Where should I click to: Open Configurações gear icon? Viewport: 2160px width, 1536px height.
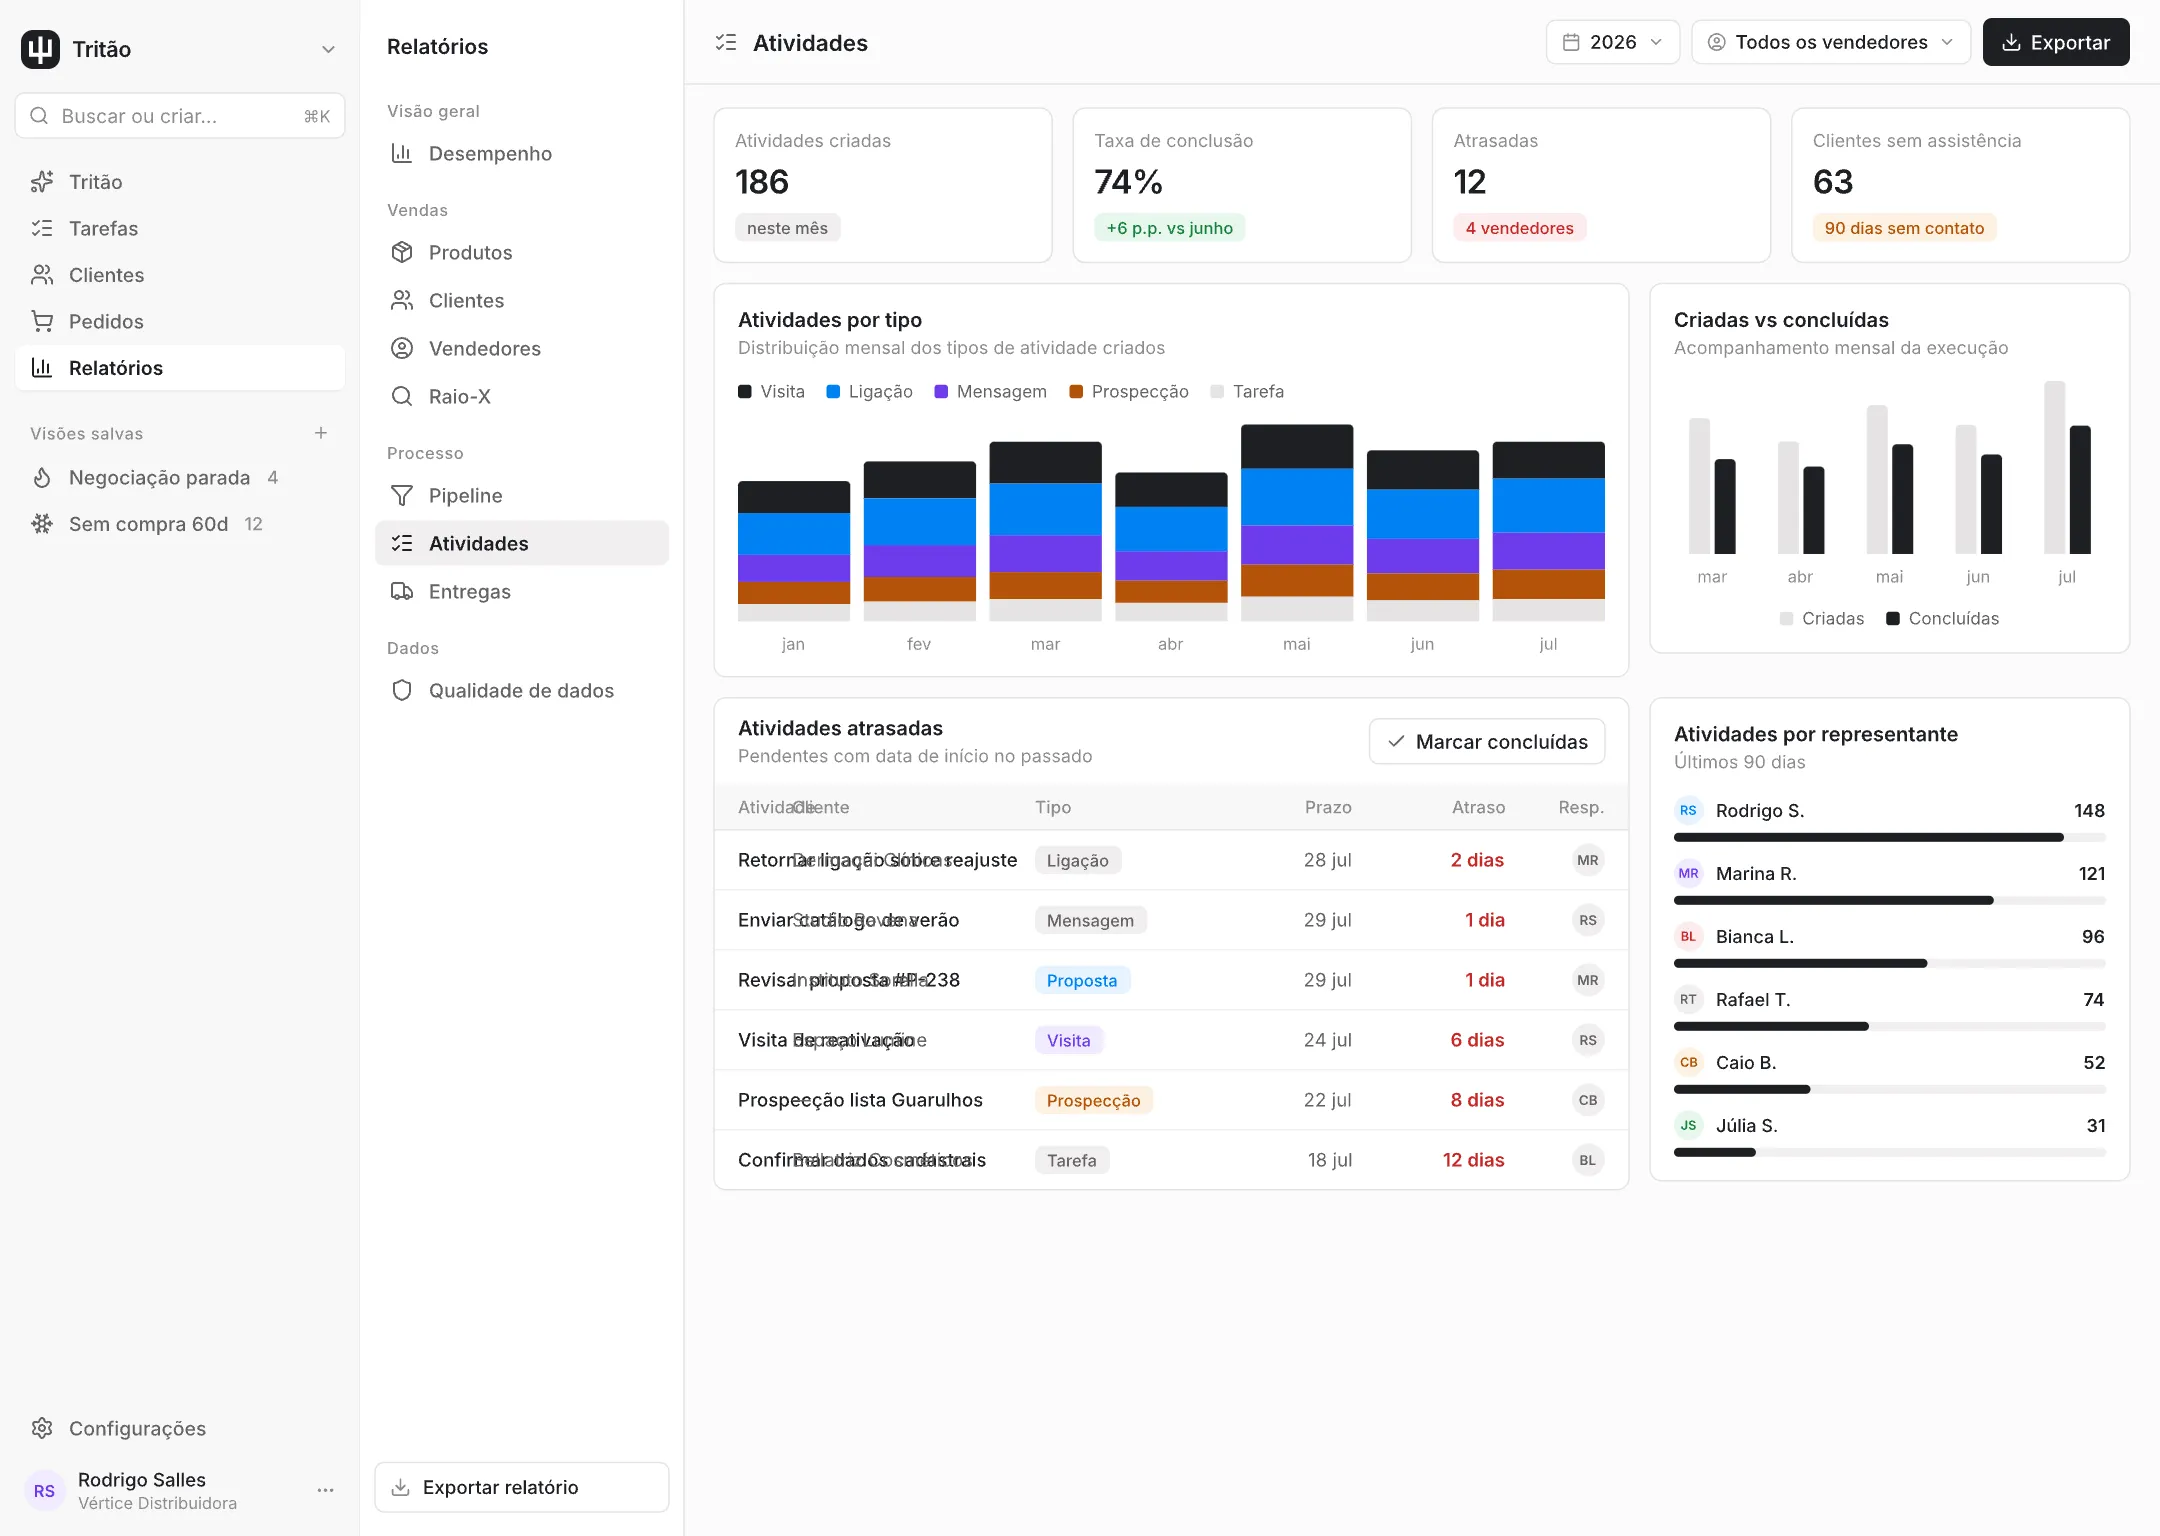click(42, 1428)
